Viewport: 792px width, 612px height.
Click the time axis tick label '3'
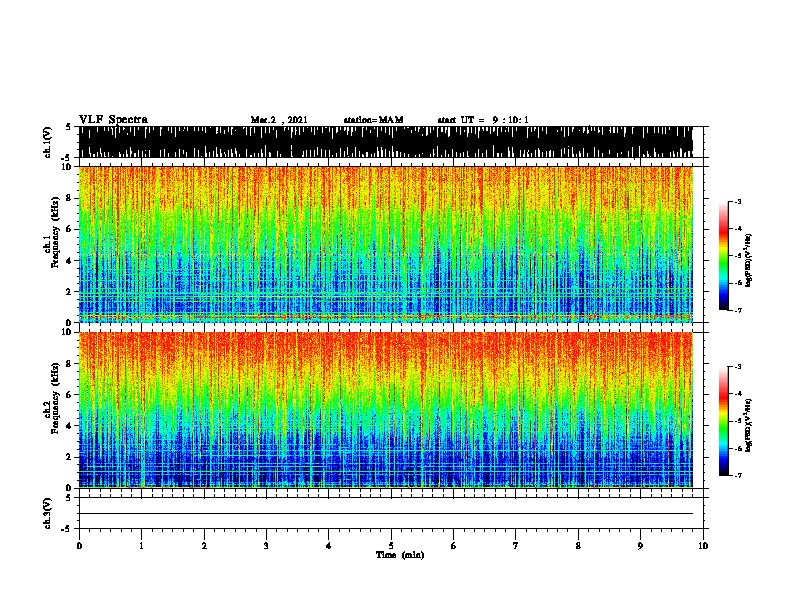[266, 546]
